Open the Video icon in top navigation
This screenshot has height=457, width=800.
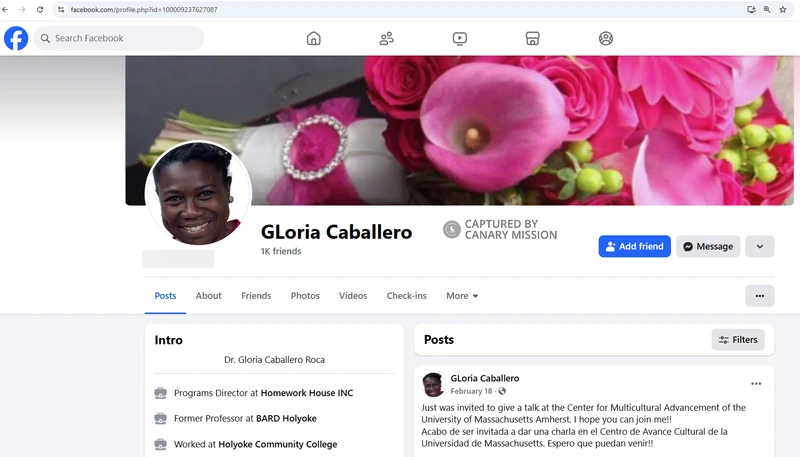(x=460, y=38)
